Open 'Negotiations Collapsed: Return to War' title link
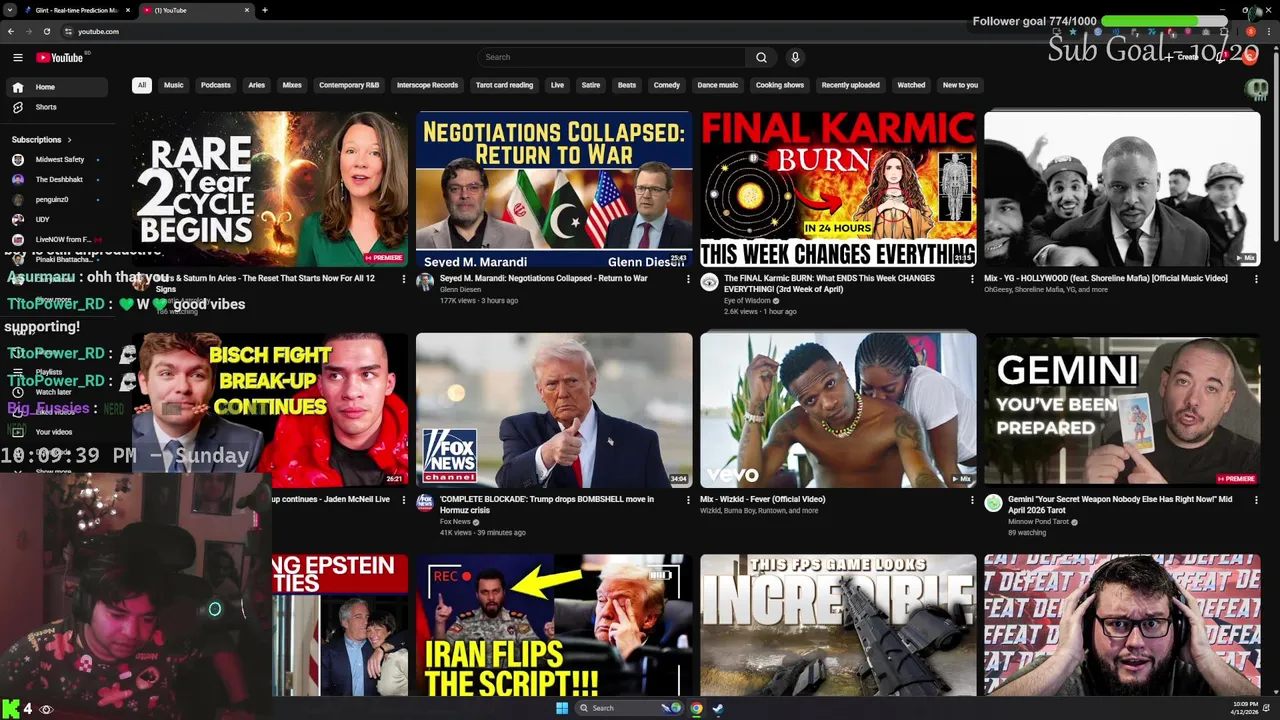The image size is (1280, 720). (543, 279)
